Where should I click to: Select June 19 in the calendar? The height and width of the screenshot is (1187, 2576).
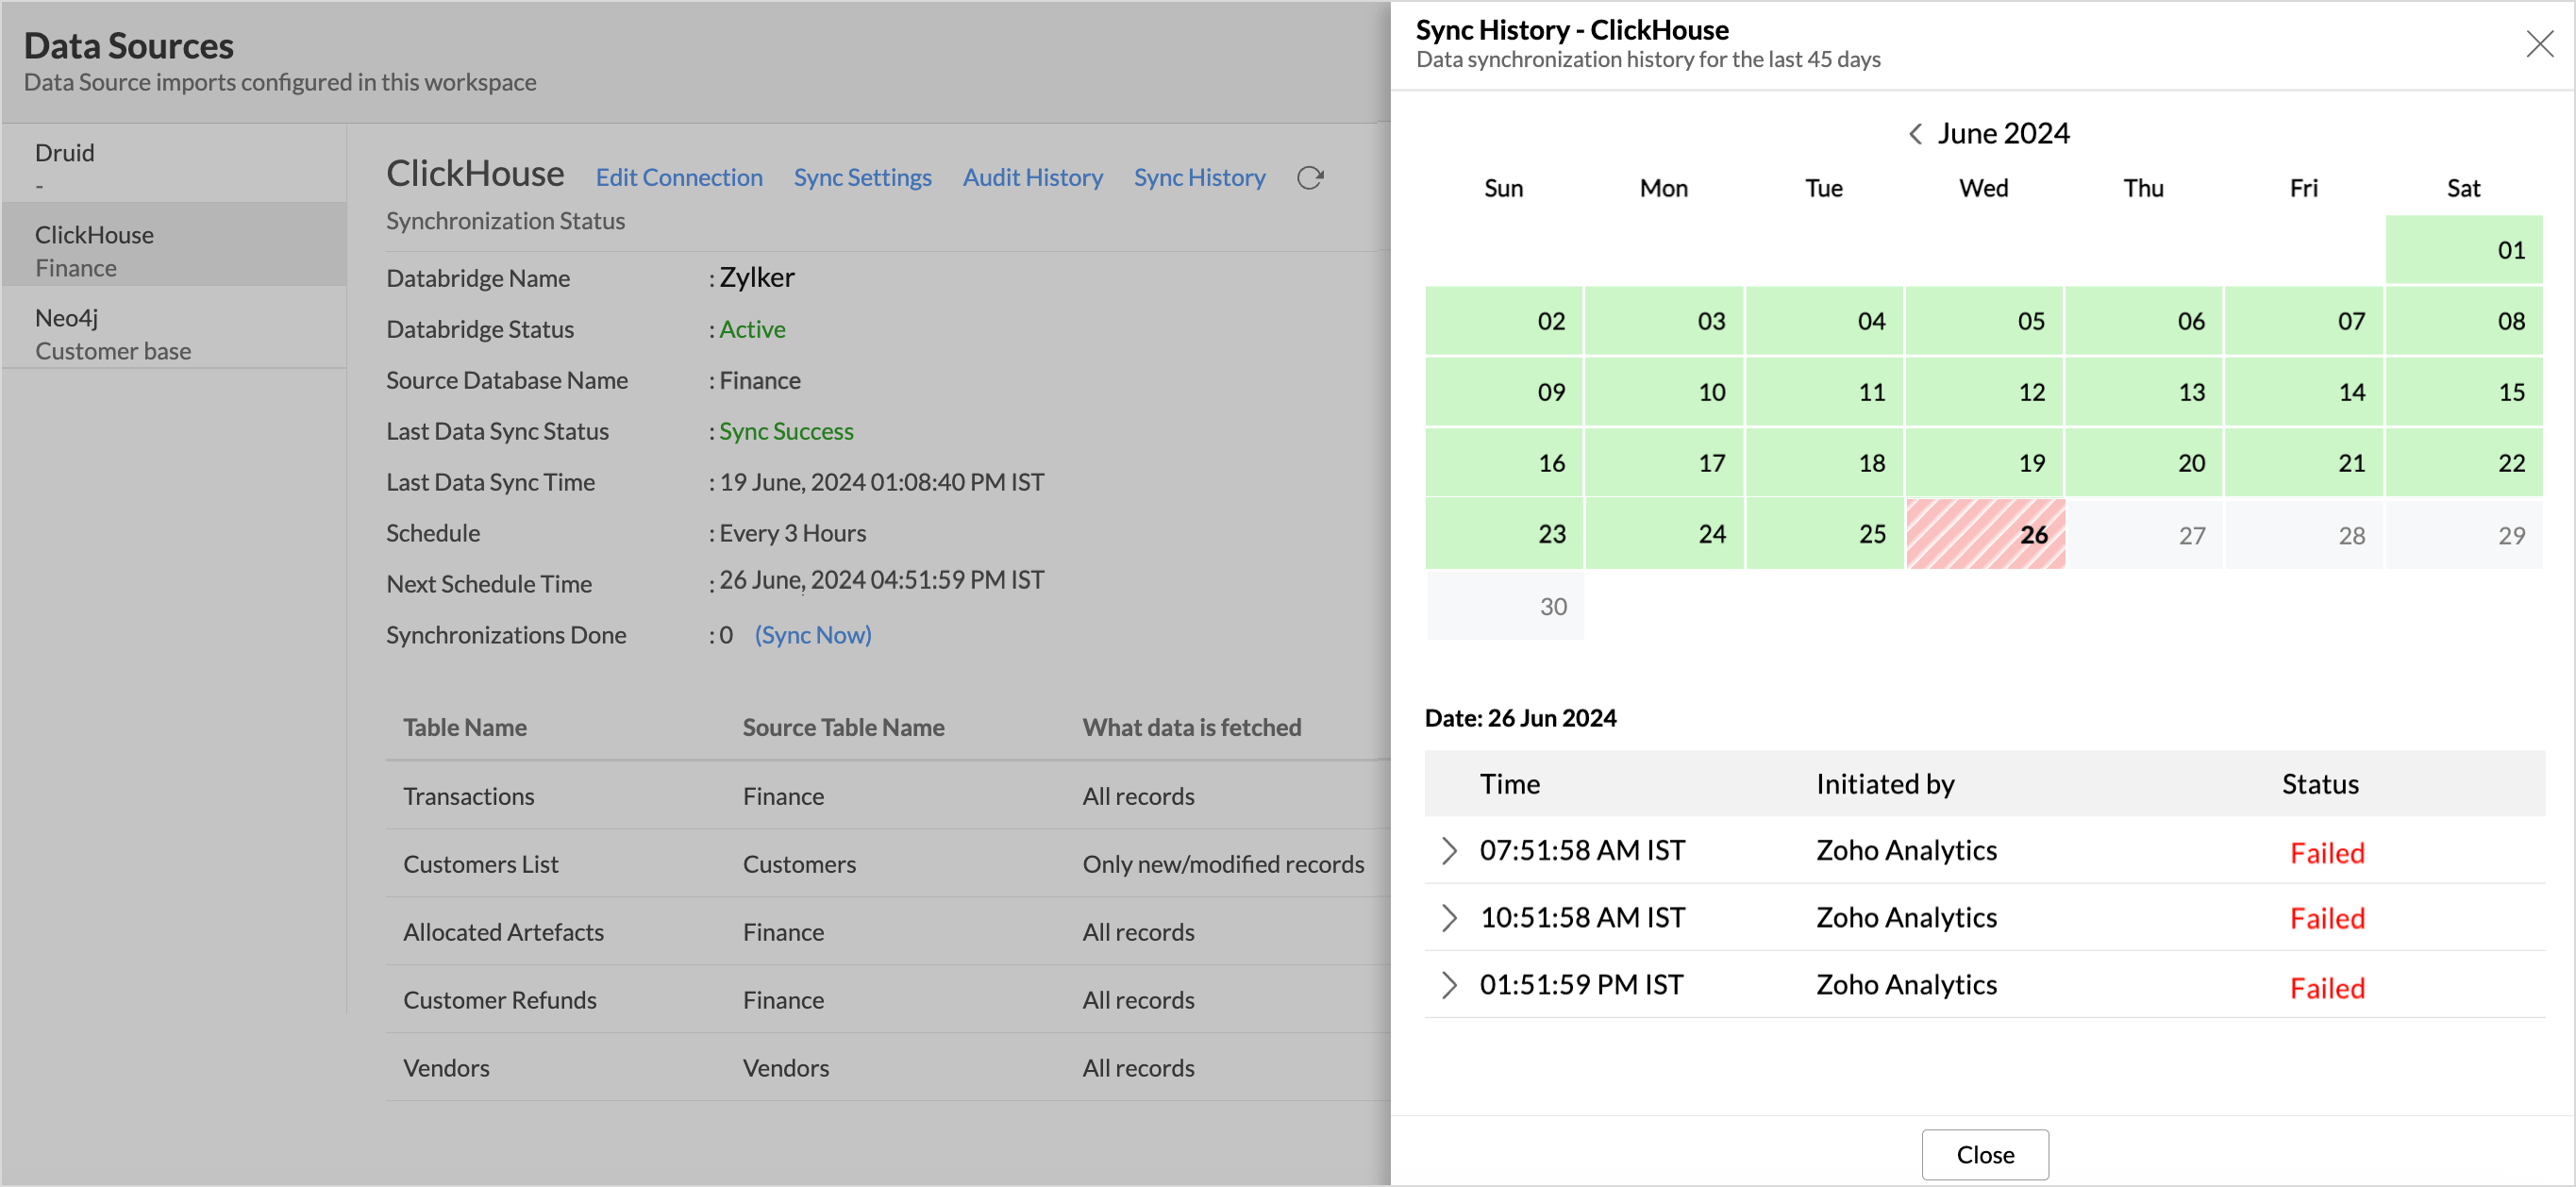(x=1985, y=463)
